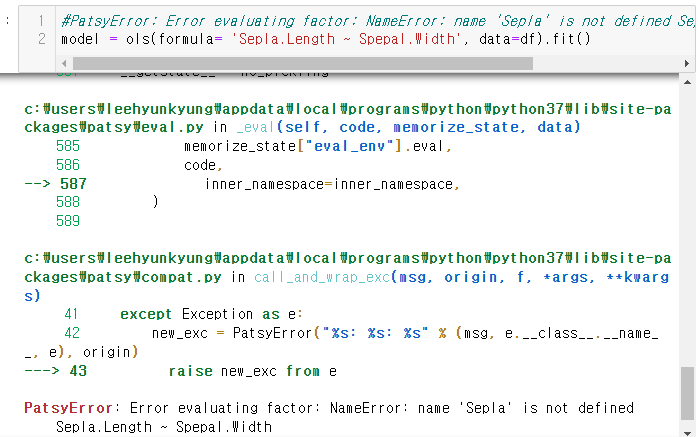Screen dimensions: 698x437
Task: Click the code cell's horizontal scrollbar thumb
Action: coord(303,64)
